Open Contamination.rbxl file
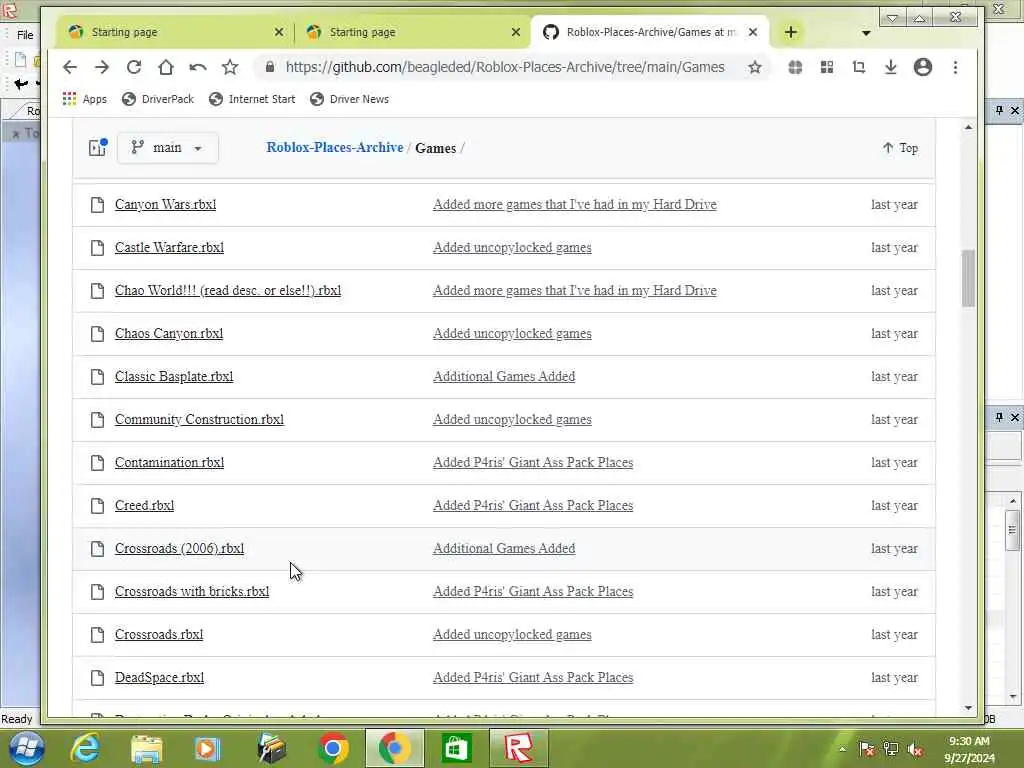 pyautogui.click(x=169, y=463)
